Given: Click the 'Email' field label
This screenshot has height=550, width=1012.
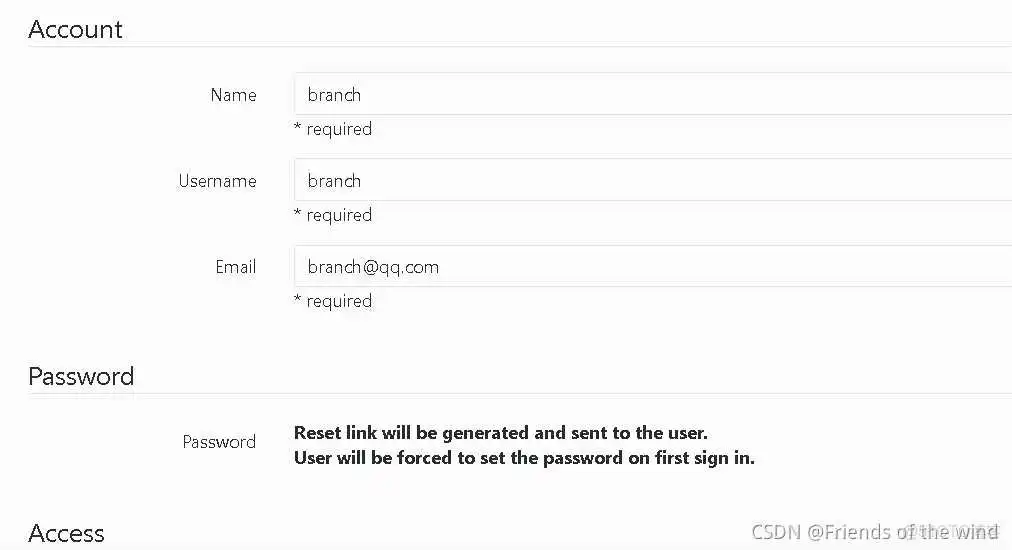Looking at the screenshot, I should (x=235, y=267).
